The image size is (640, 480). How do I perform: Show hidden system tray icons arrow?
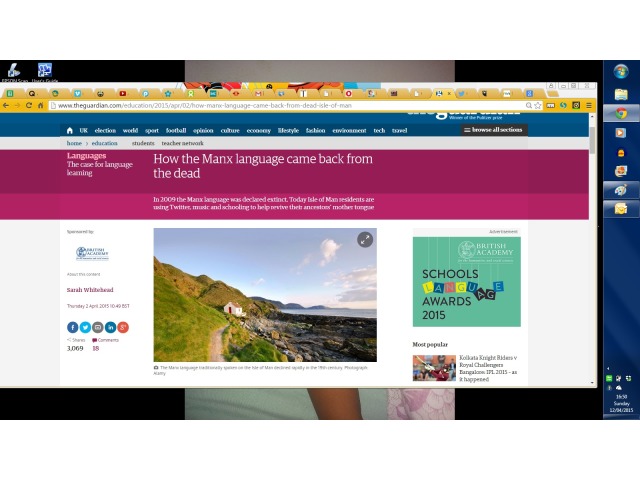coord(608,369)
